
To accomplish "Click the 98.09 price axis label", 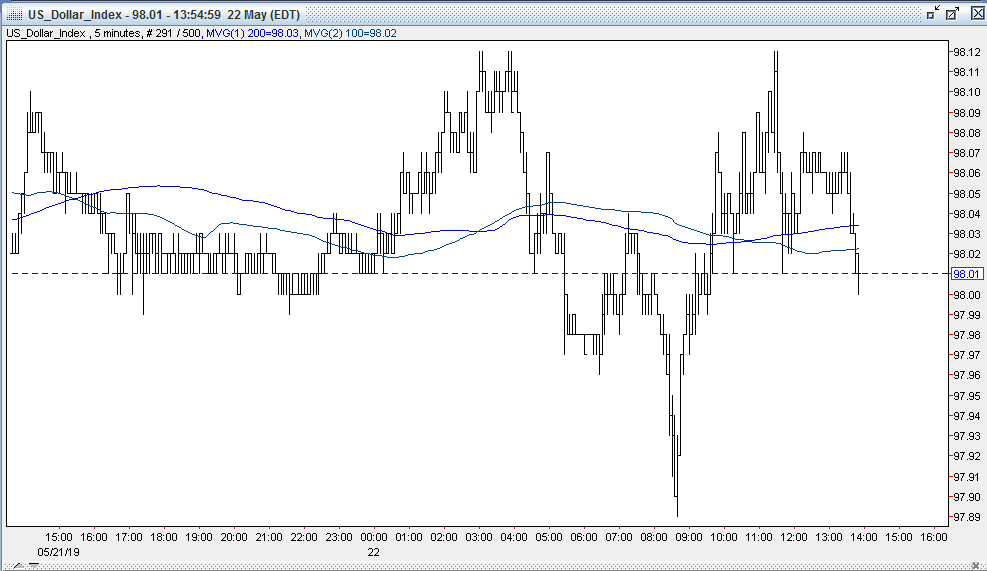I will coord(966,113).
